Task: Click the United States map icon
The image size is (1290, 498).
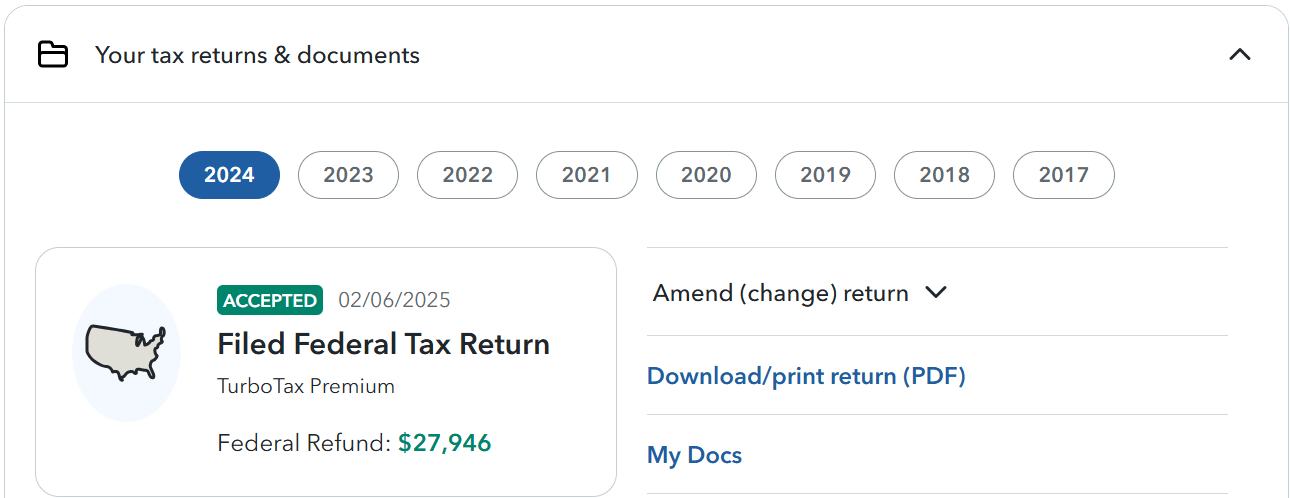Action: click(126, 352)
